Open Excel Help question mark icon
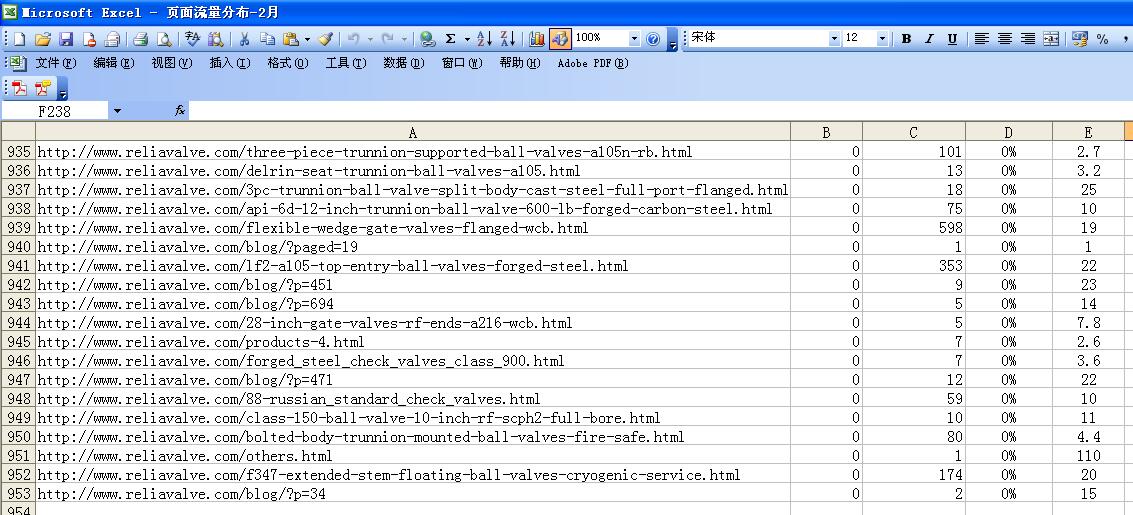 point(653,39)
